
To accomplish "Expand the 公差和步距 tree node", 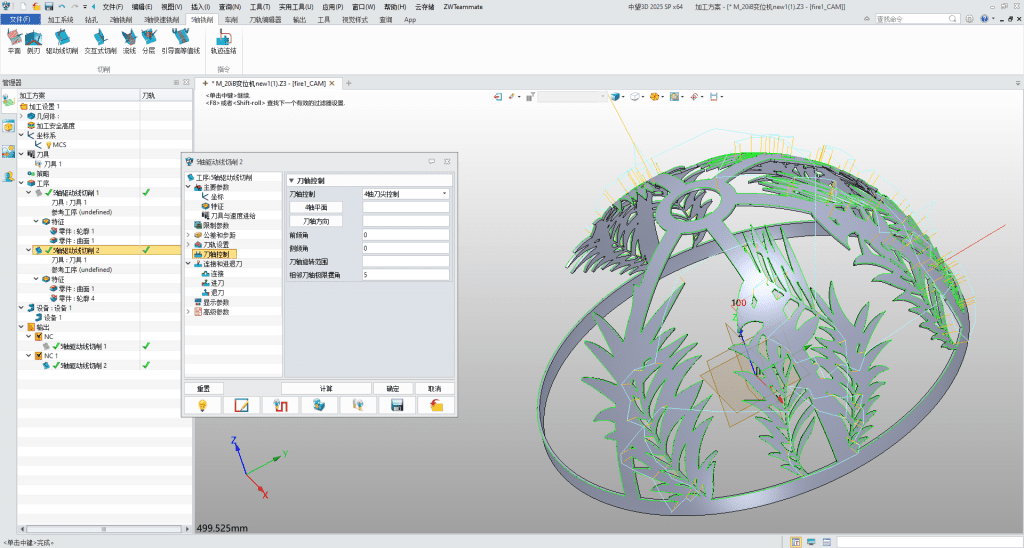I will [189, 234].
